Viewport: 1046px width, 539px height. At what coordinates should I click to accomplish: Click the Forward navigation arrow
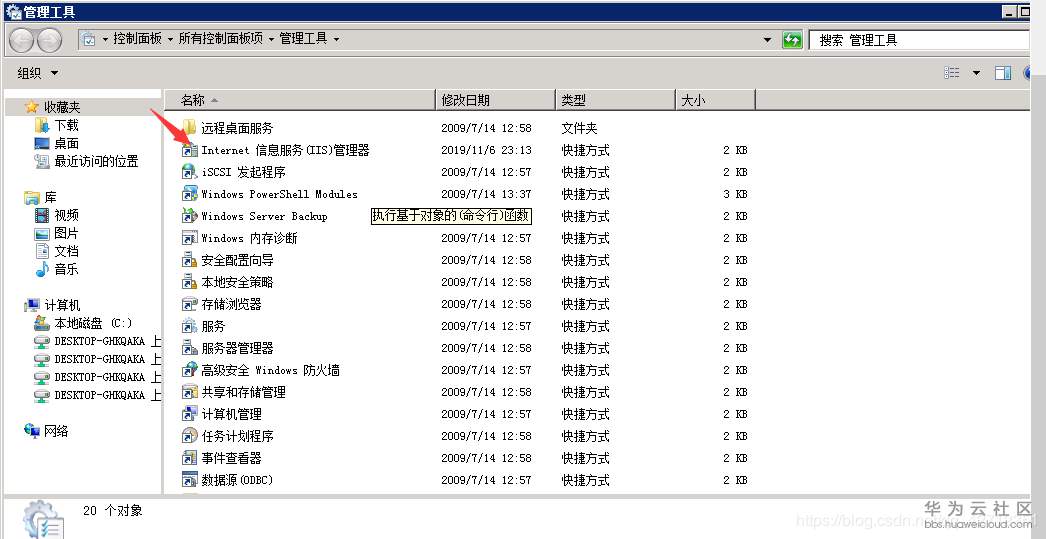[x=49, y=41]
